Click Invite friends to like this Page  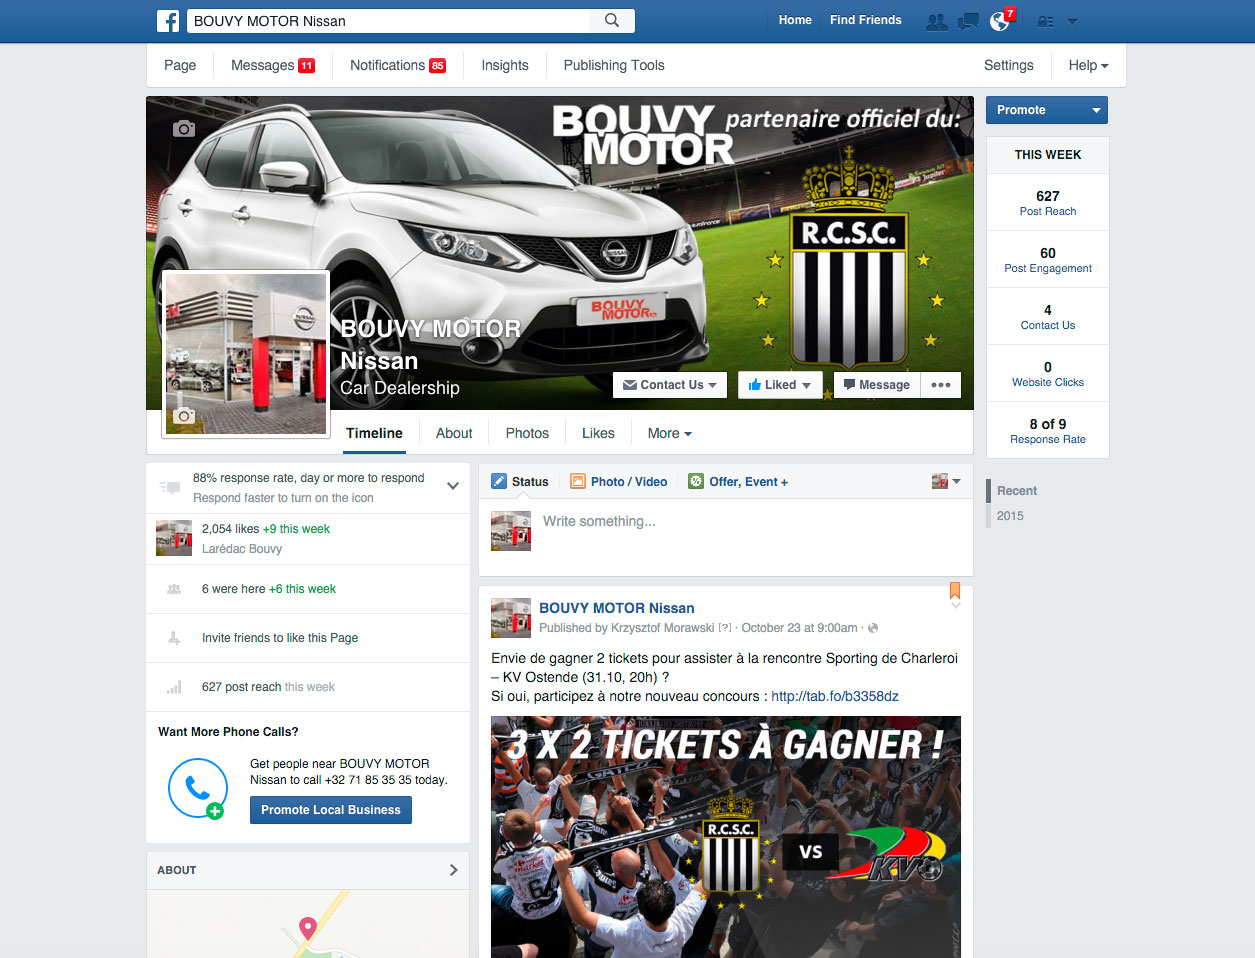tap(280, 638)
